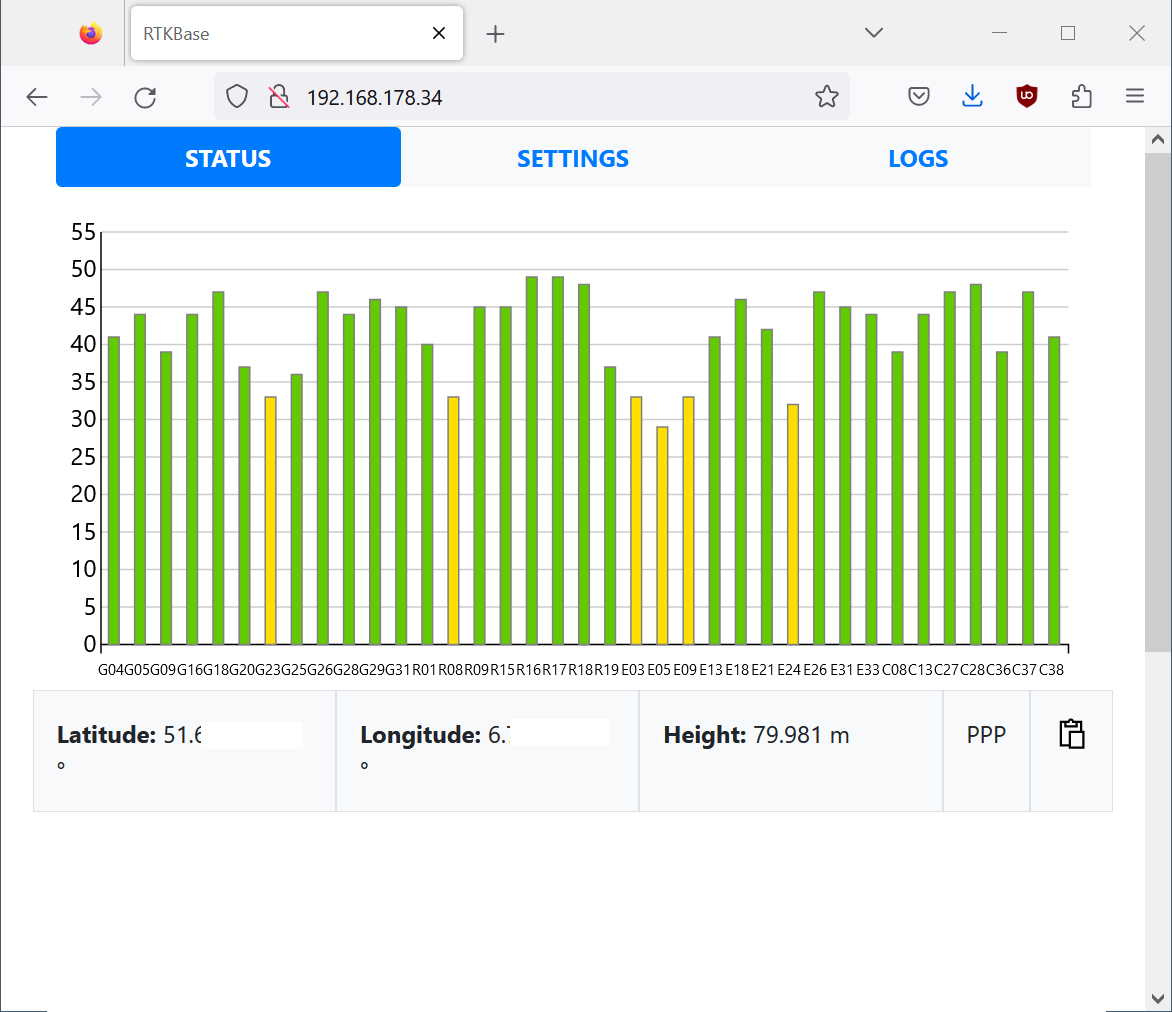Open the LOGS tab
The width and height of the screenshot is (1172, 1012).
coord(917,158)
